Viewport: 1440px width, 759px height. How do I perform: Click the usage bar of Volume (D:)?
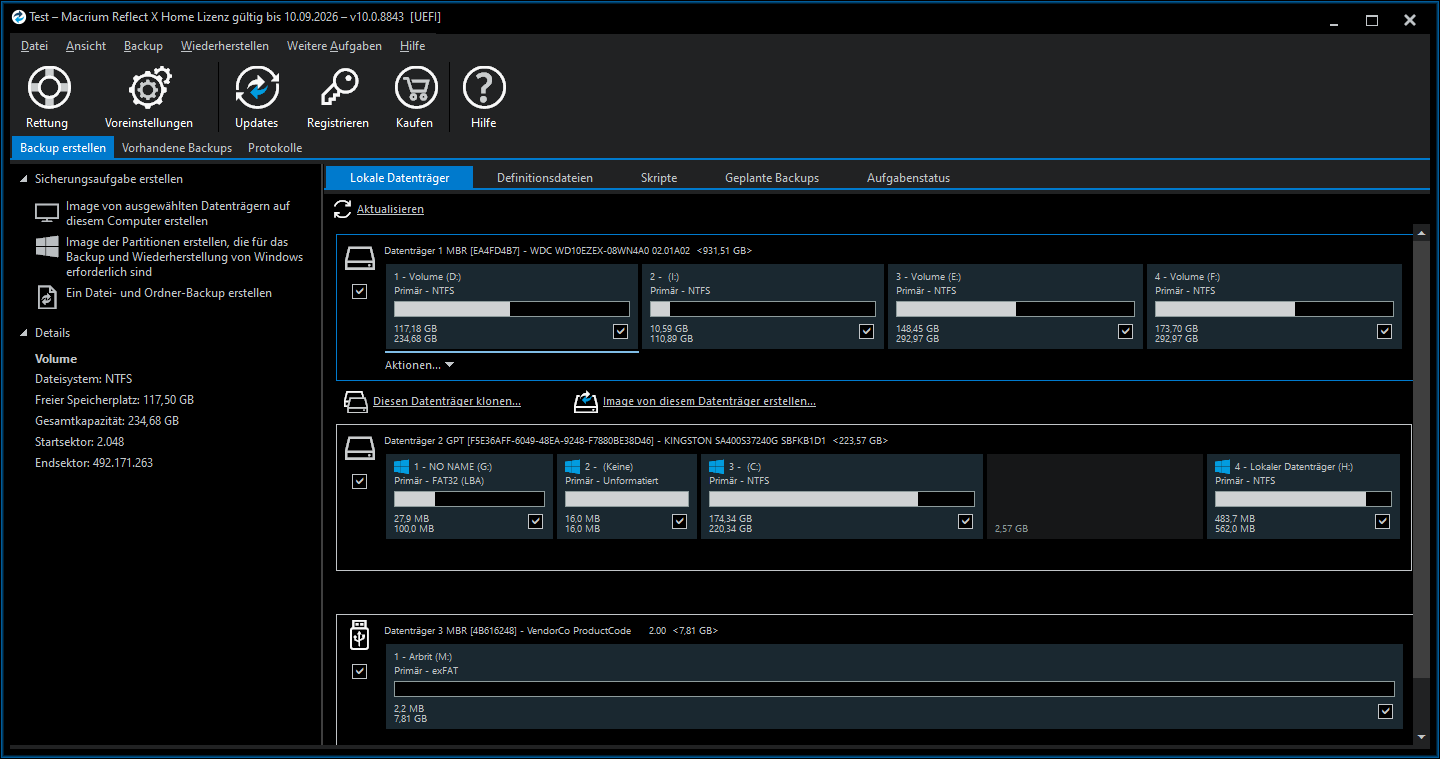512,309
